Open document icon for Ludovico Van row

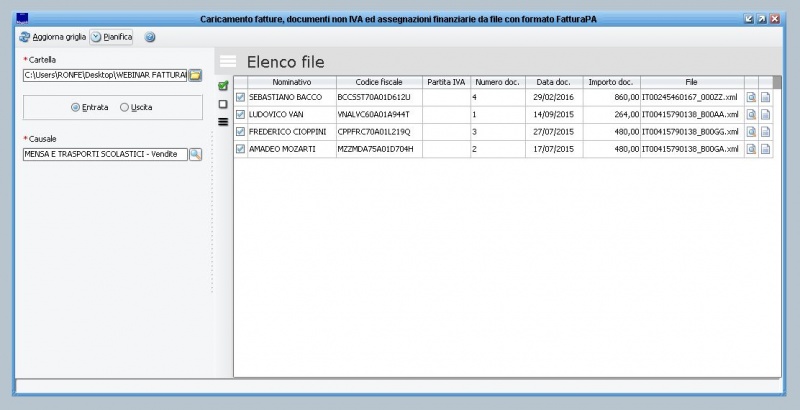(766, 115)
